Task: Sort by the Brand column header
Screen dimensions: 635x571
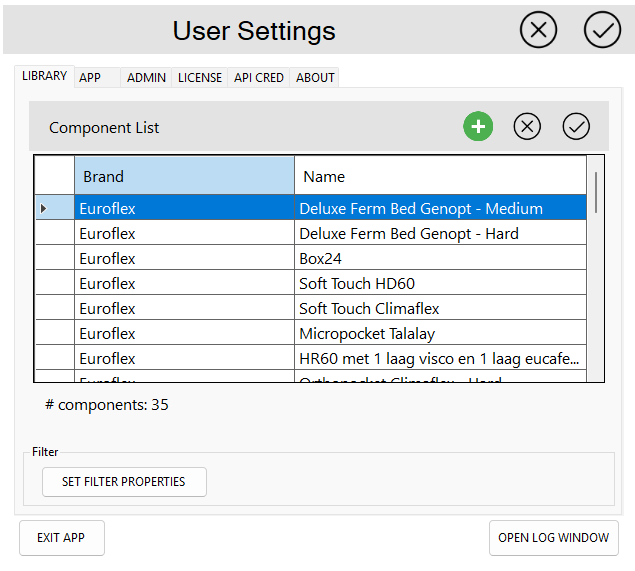Action: (x=184, y=176)
